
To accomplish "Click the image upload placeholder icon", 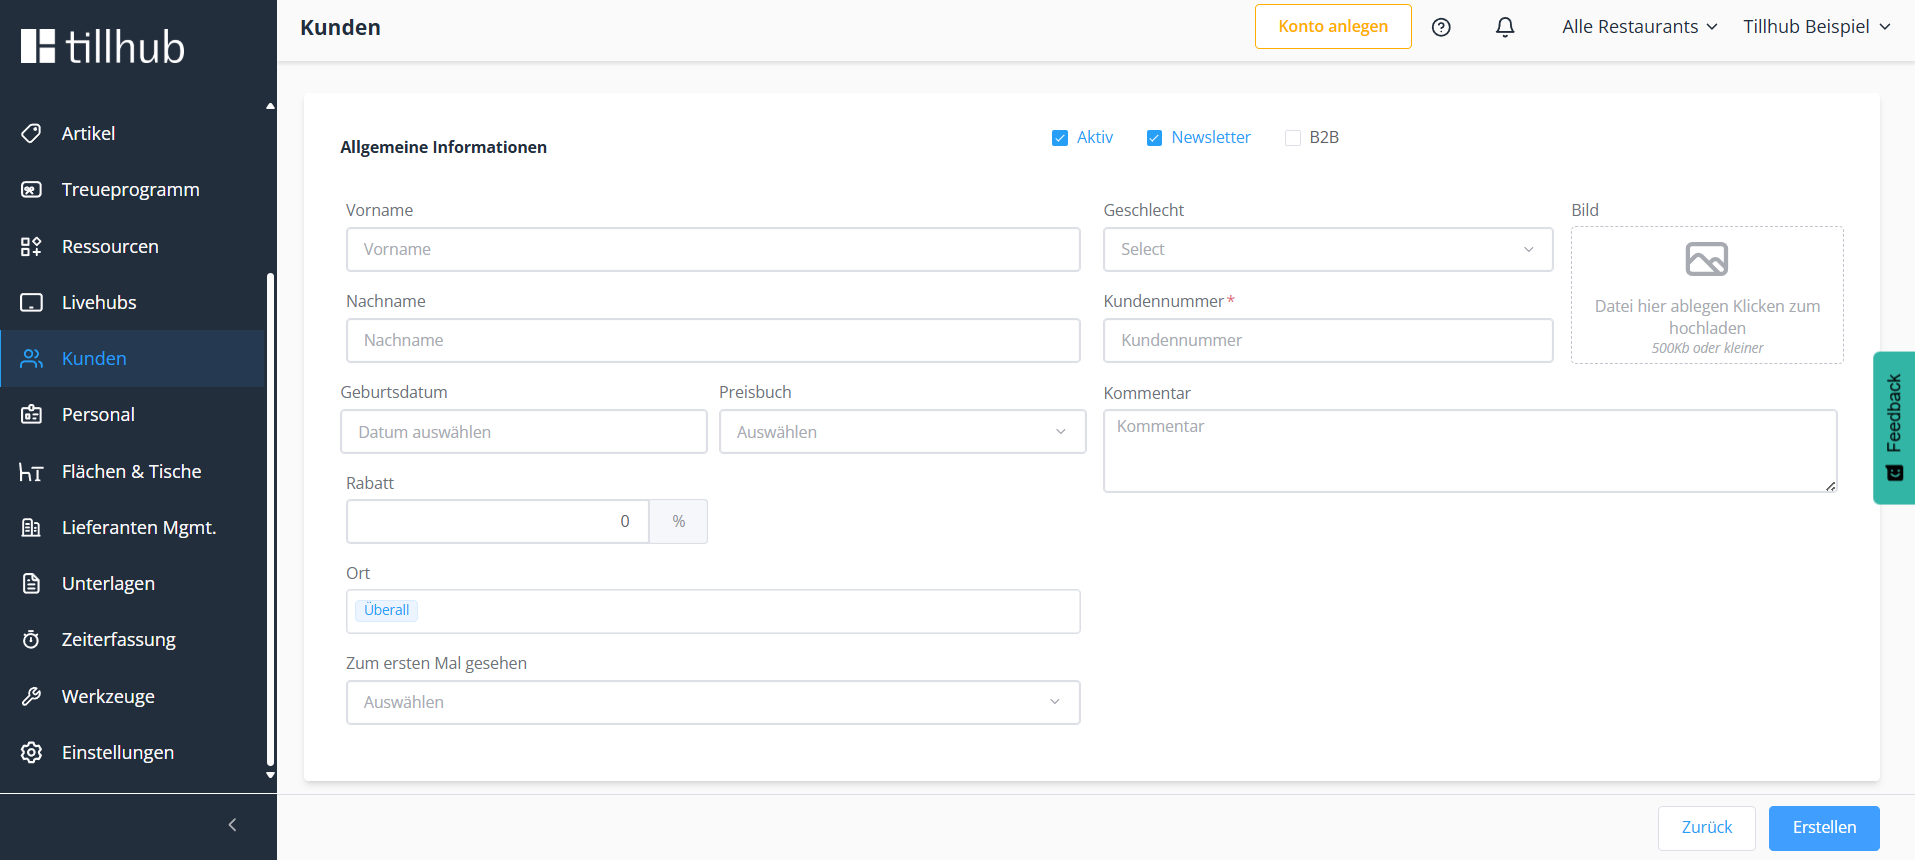I will point(1707,259).
